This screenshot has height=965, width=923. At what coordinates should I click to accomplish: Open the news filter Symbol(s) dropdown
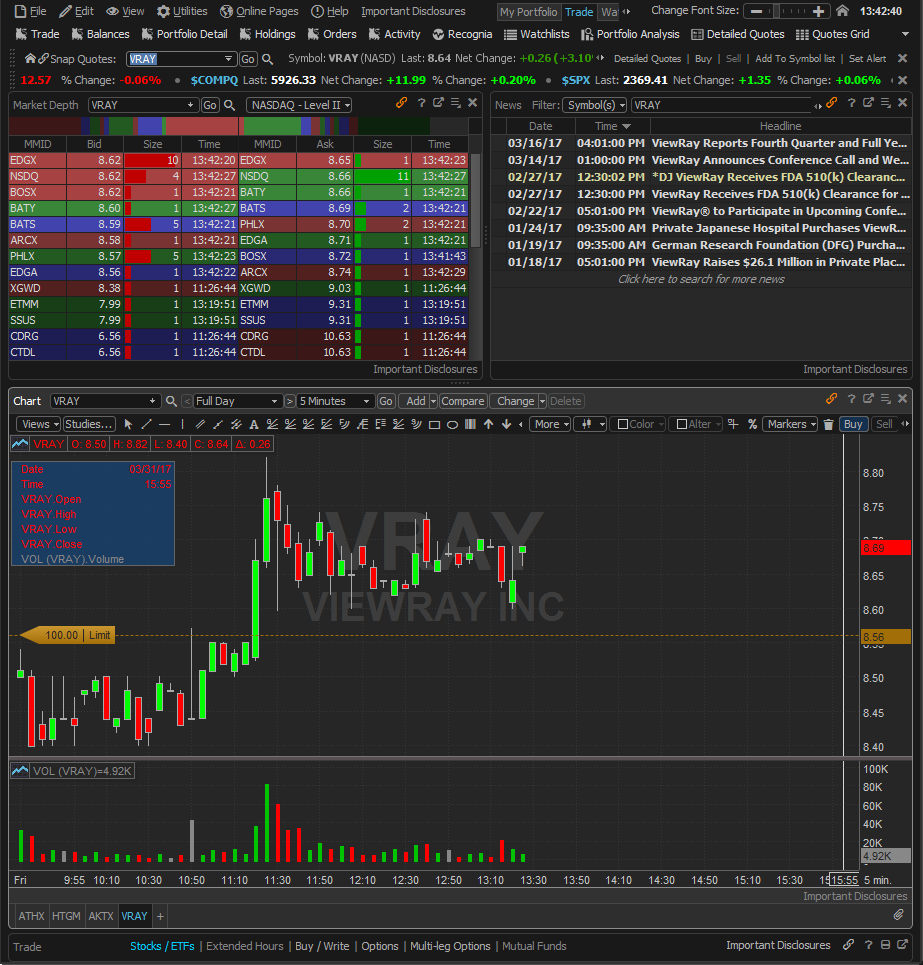pos(594,105)
